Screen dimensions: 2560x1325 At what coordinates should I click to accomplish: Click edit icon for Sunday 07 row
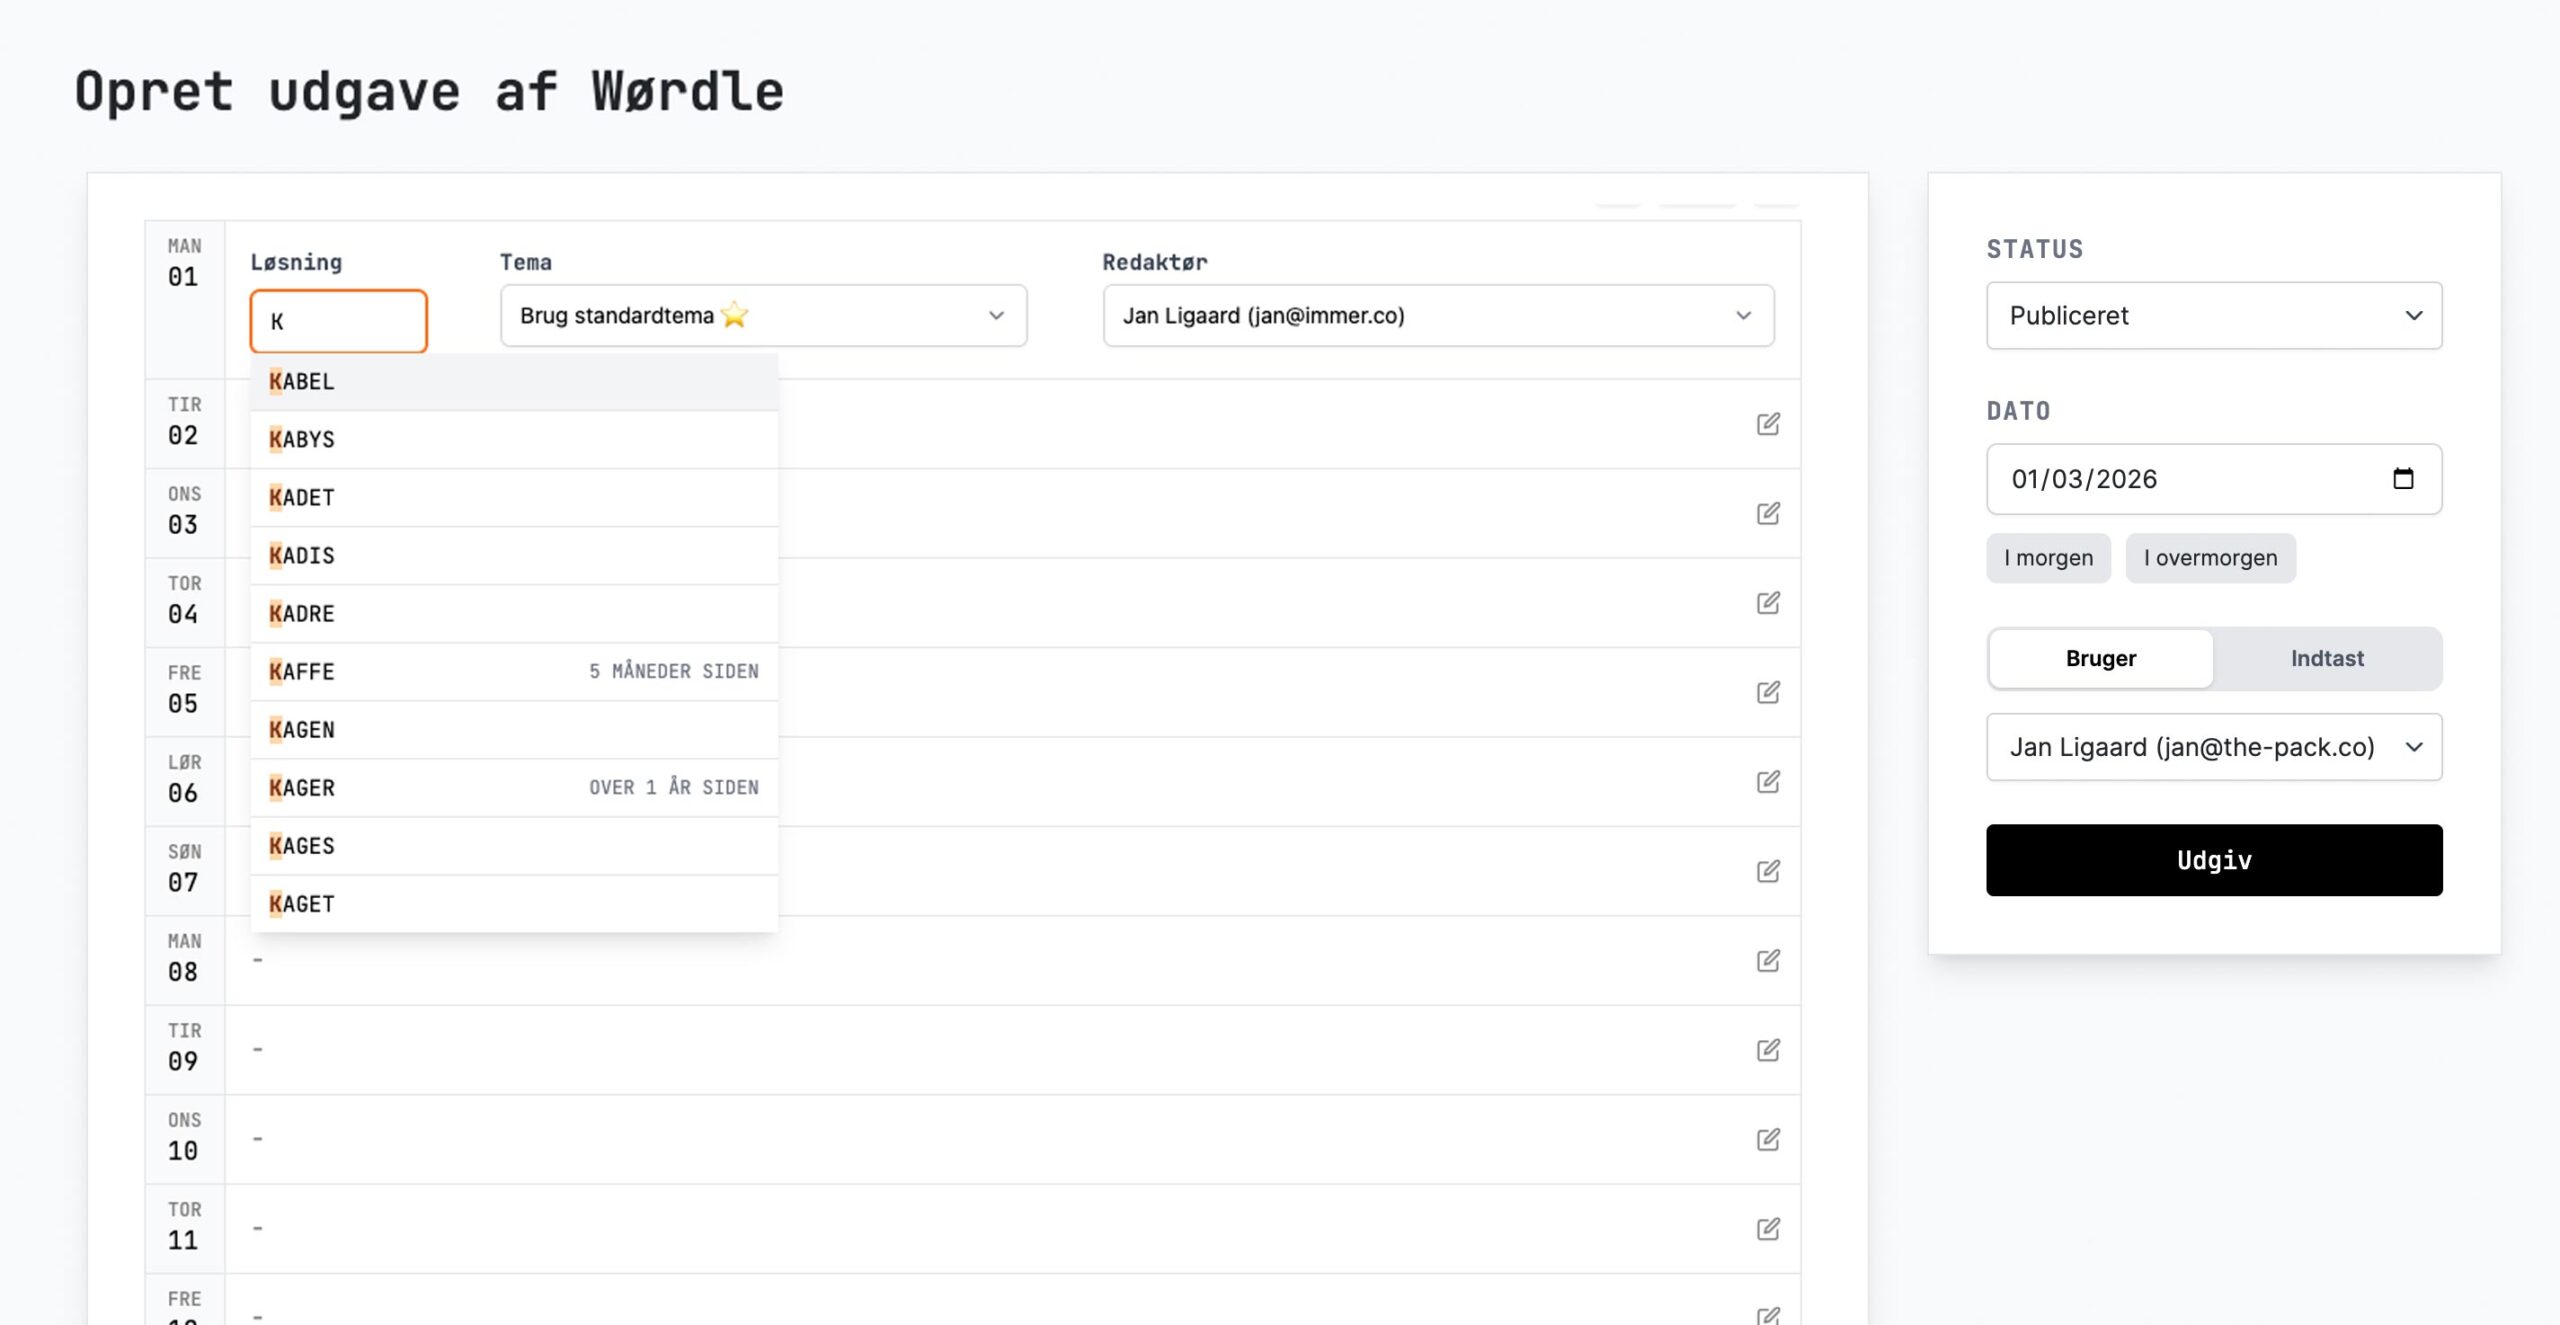[1767, 871]
